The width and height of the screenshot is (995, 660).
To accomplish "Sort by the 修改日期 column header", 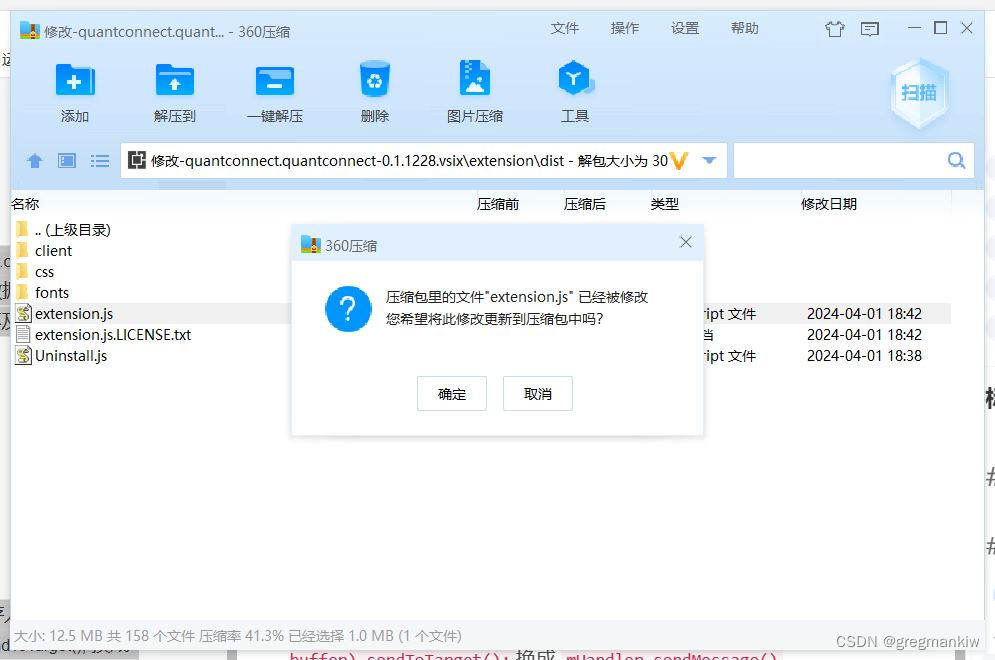I will (x=829, y=204).
